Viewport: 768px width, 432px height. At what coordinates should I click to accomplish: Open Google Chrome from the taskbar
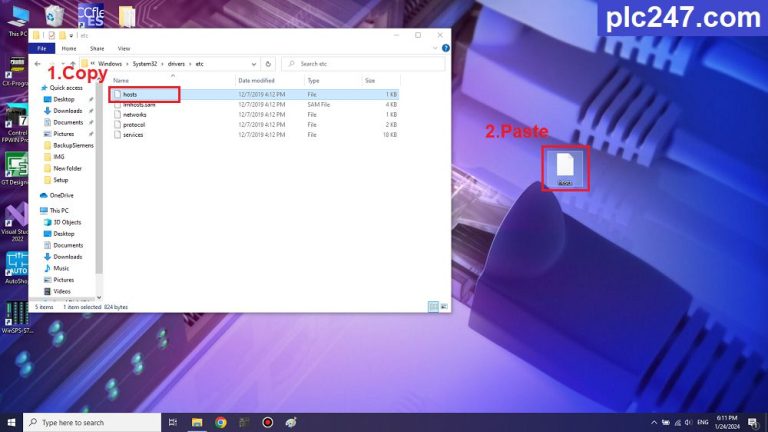[x=220, y=422]
